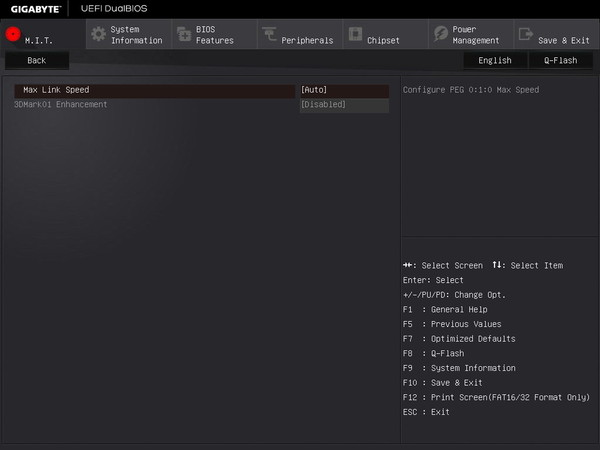The width and height of the screenshot is (600, 450).
Task: Click the red M.I.T. circle icon
Action: (x=13, y=34)
